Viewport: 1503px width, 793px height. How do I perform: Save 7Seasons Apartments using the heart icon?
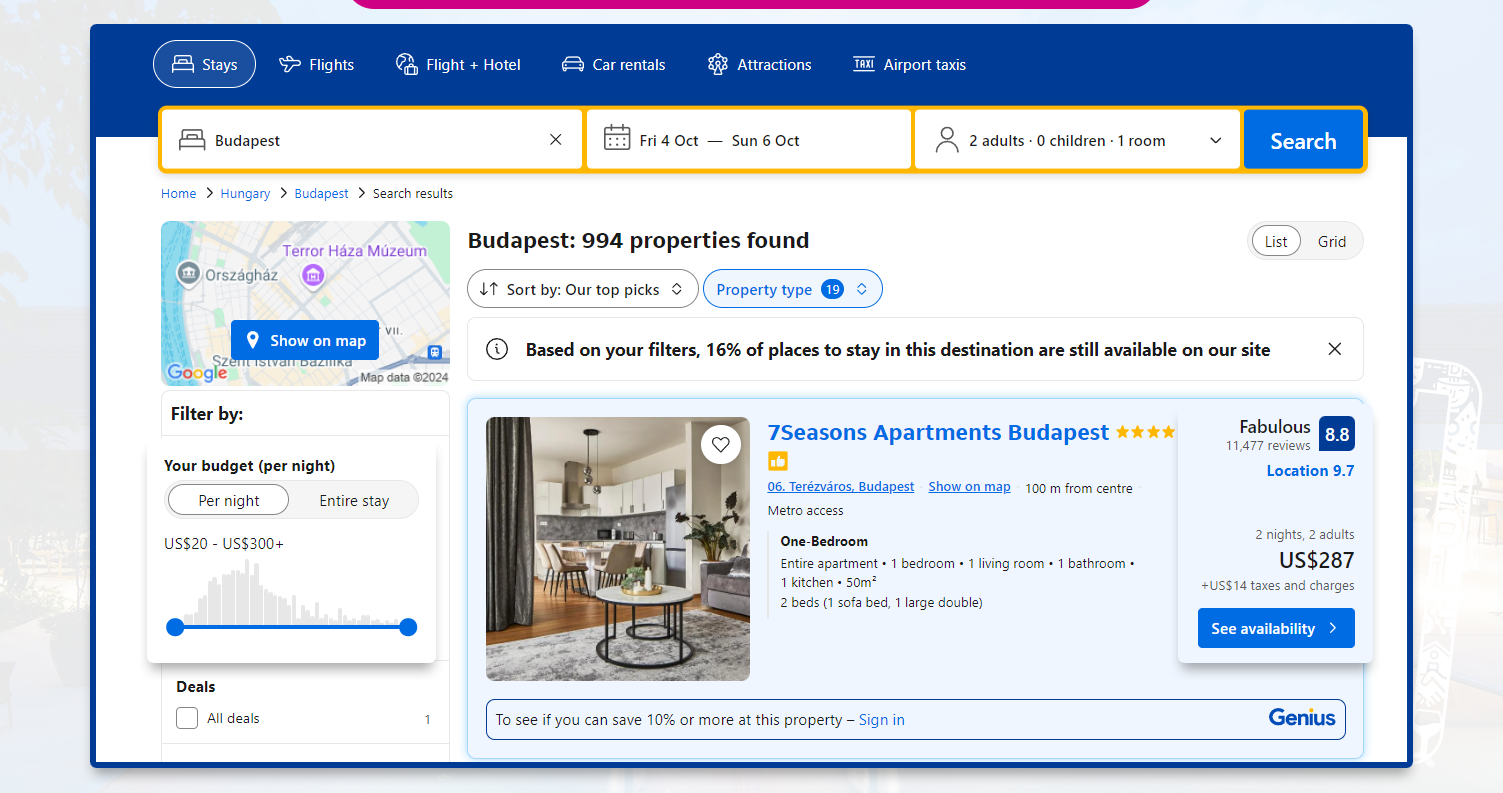[721, 444]
